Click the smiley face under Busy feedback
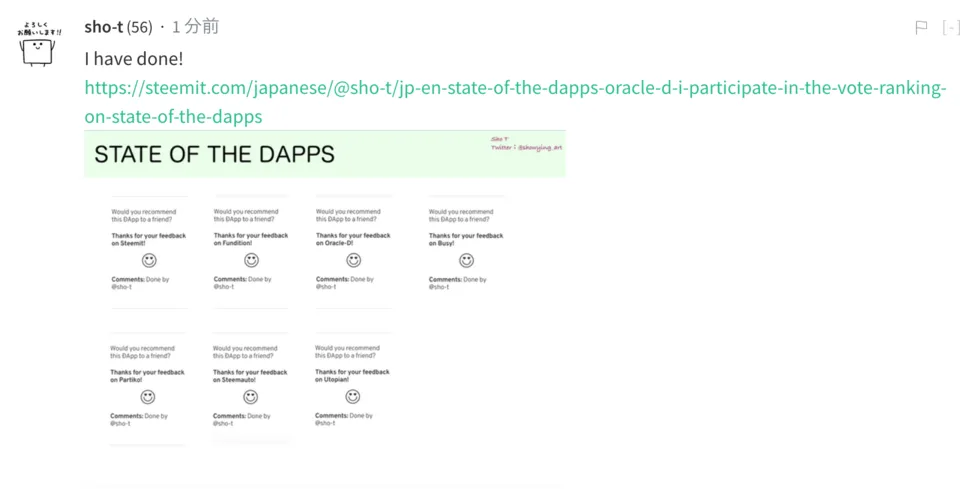 pyautogui.click(x=467, y=261)
